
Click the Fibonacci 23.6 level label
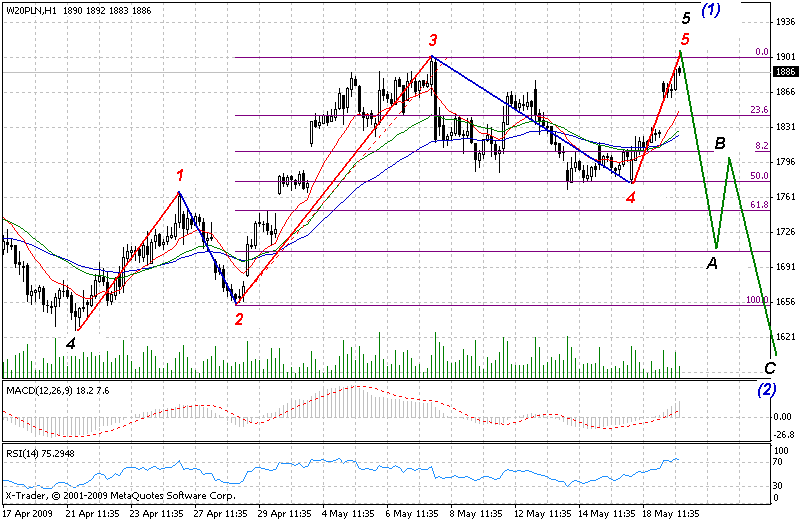pos(760,110)
